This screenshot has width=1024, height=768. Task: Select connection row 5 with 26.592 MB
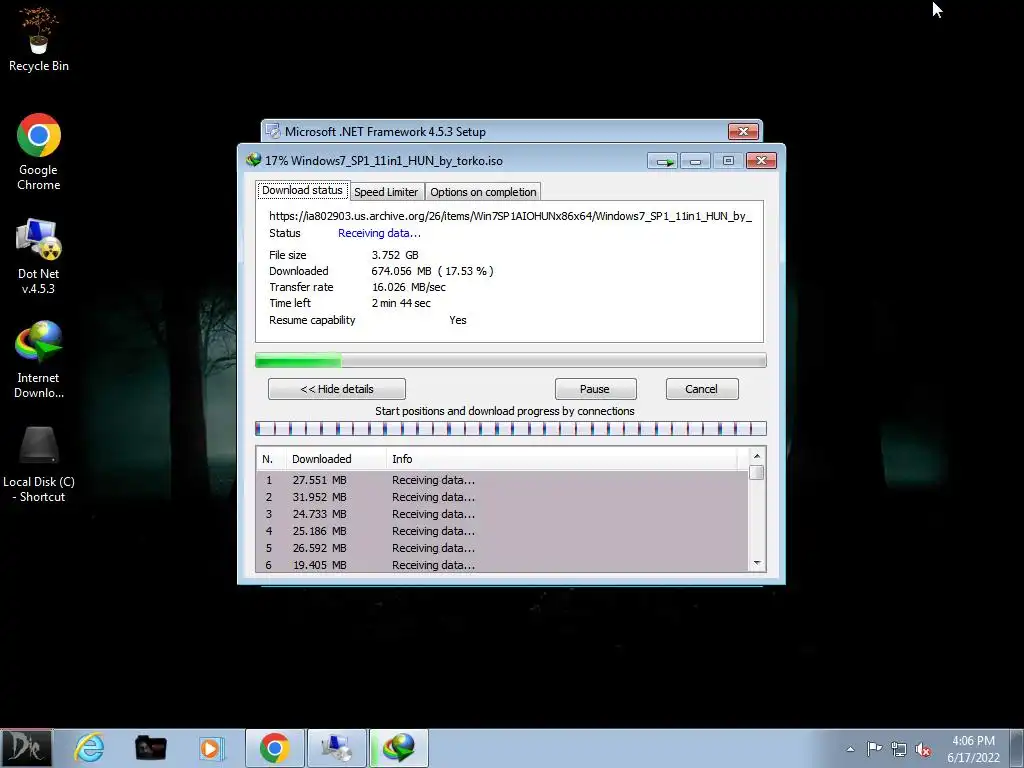click(502, 548)
